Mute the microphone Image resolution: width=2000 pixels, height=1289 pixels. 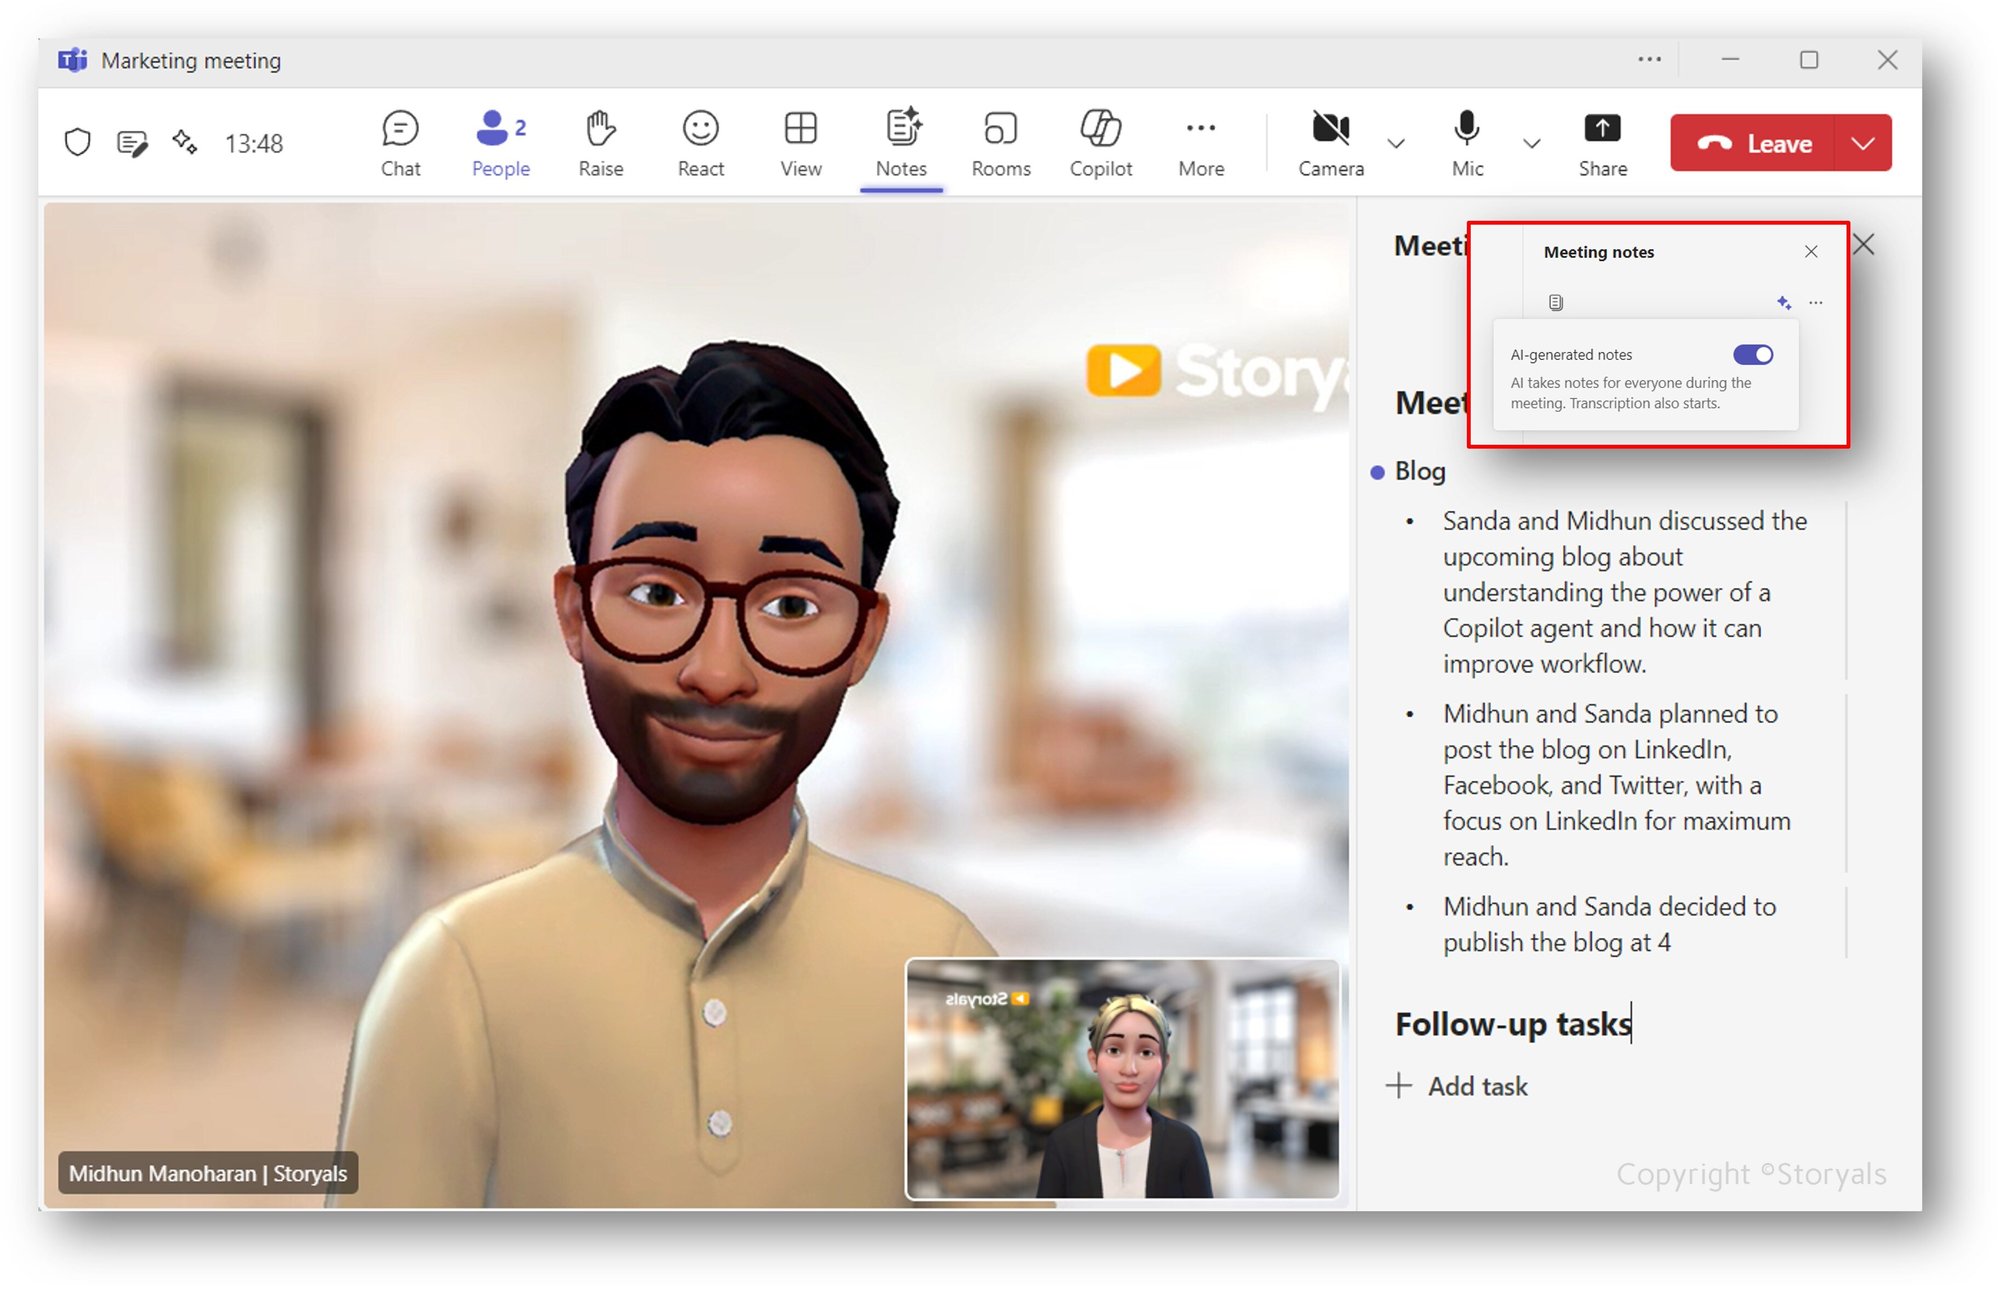tap(1465, 143)
